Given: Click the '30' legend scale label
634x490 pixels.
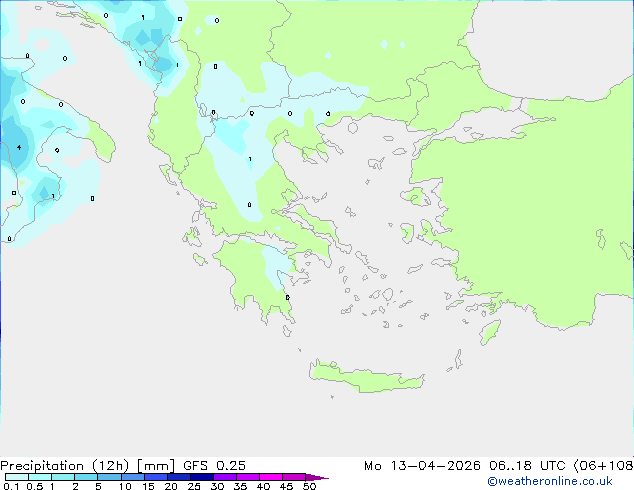Looking at the screenshot, I should (x=217, y=486).
